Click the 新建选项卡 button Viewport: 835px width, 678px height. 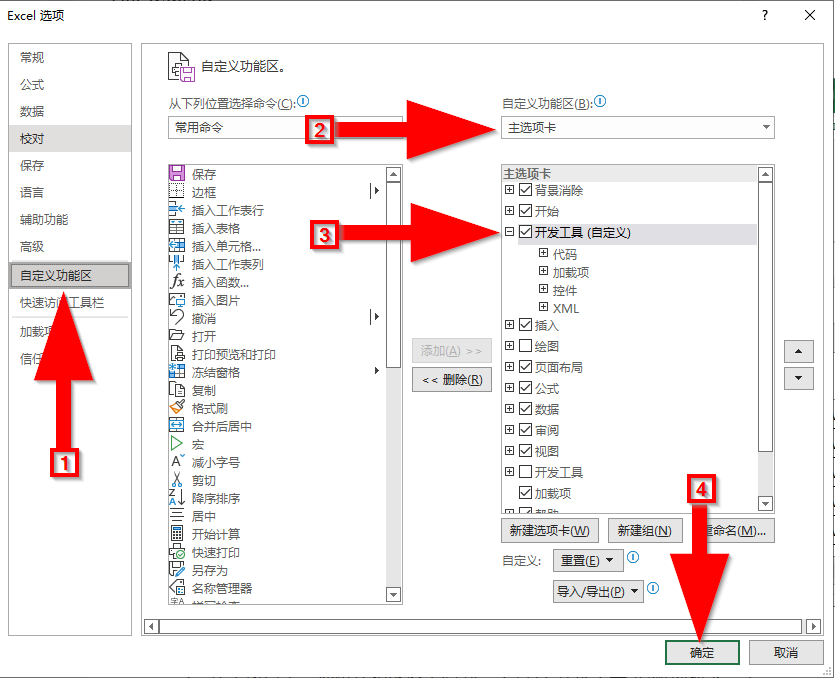tap(550, 530)
